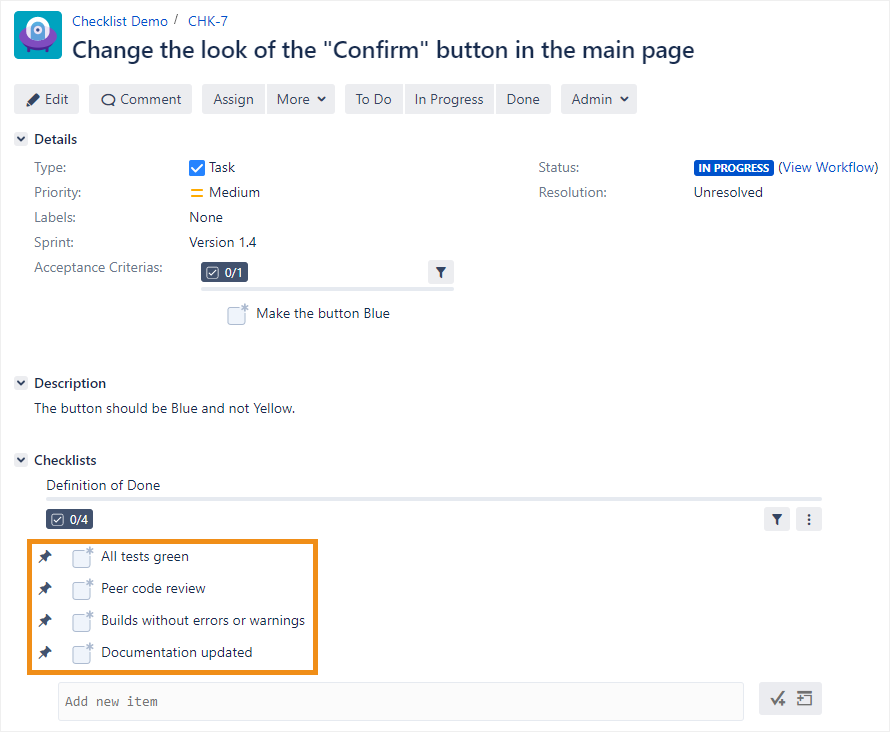Check the Make the button Blue checkbox
The image size is (890, 732).
237,315
